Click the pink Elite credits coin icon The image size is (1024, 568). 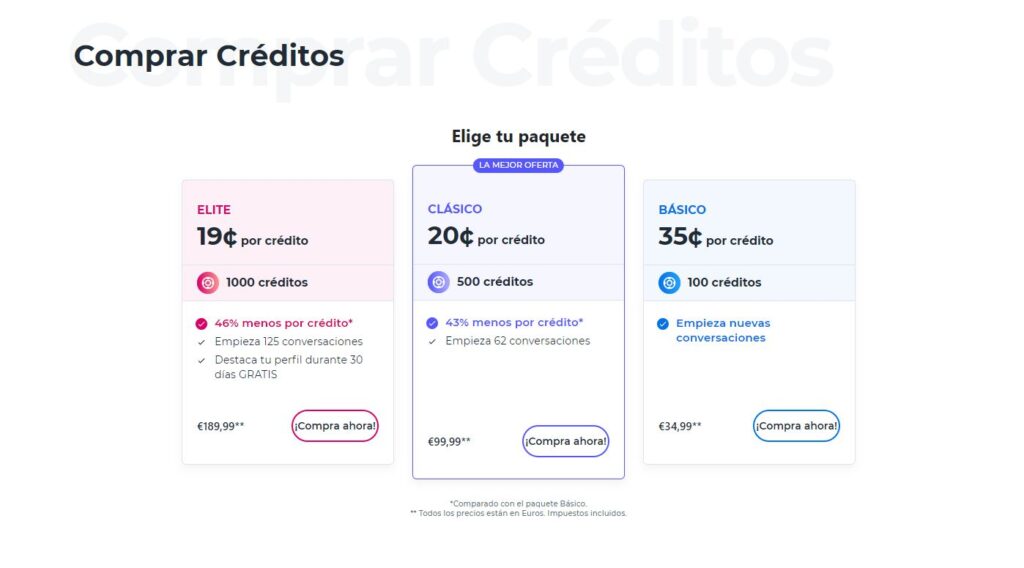207,283
